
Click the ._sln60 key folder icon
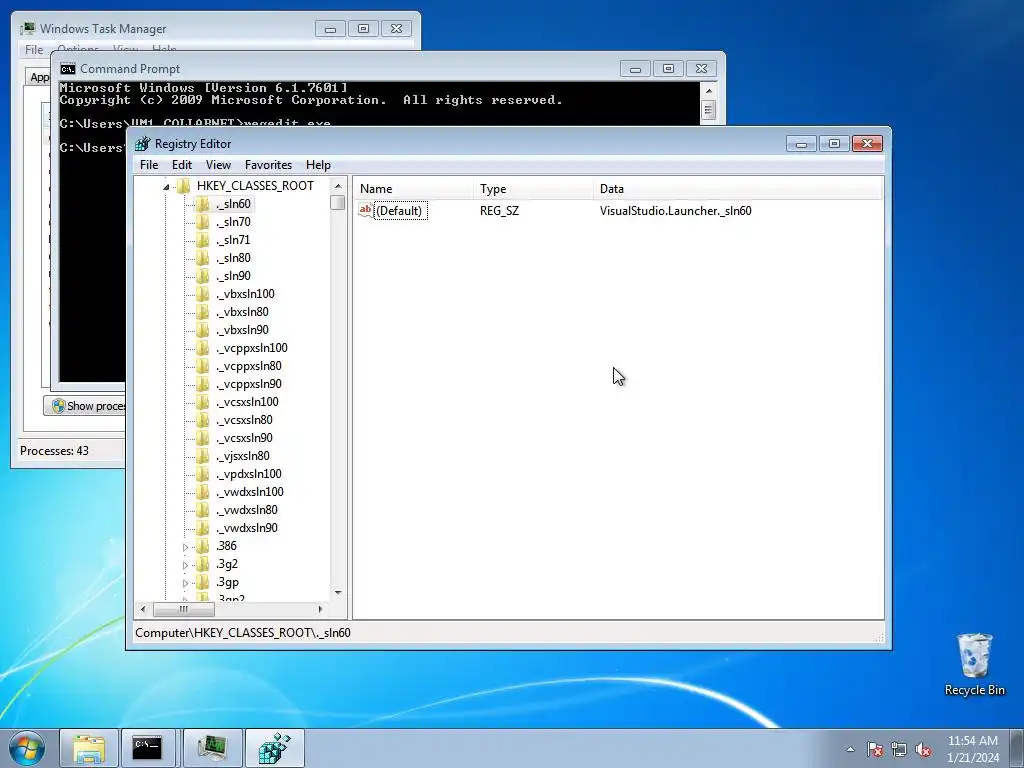tap(202, 204)
